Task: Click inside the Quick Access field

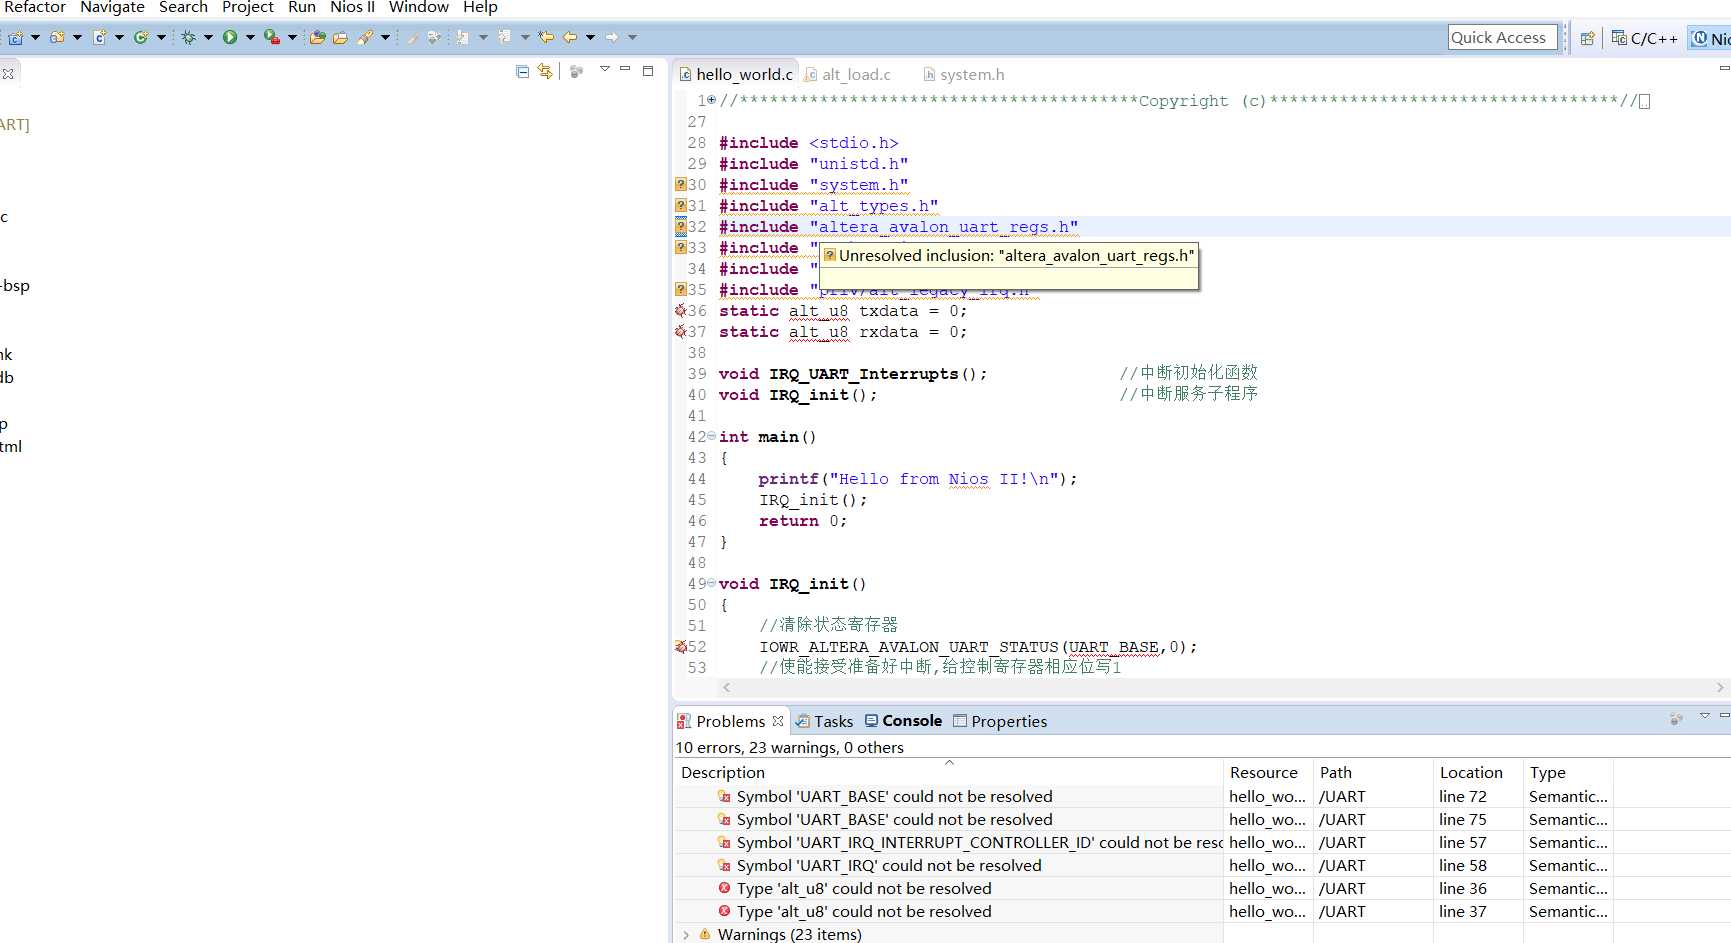Action: click(1502, 38)
